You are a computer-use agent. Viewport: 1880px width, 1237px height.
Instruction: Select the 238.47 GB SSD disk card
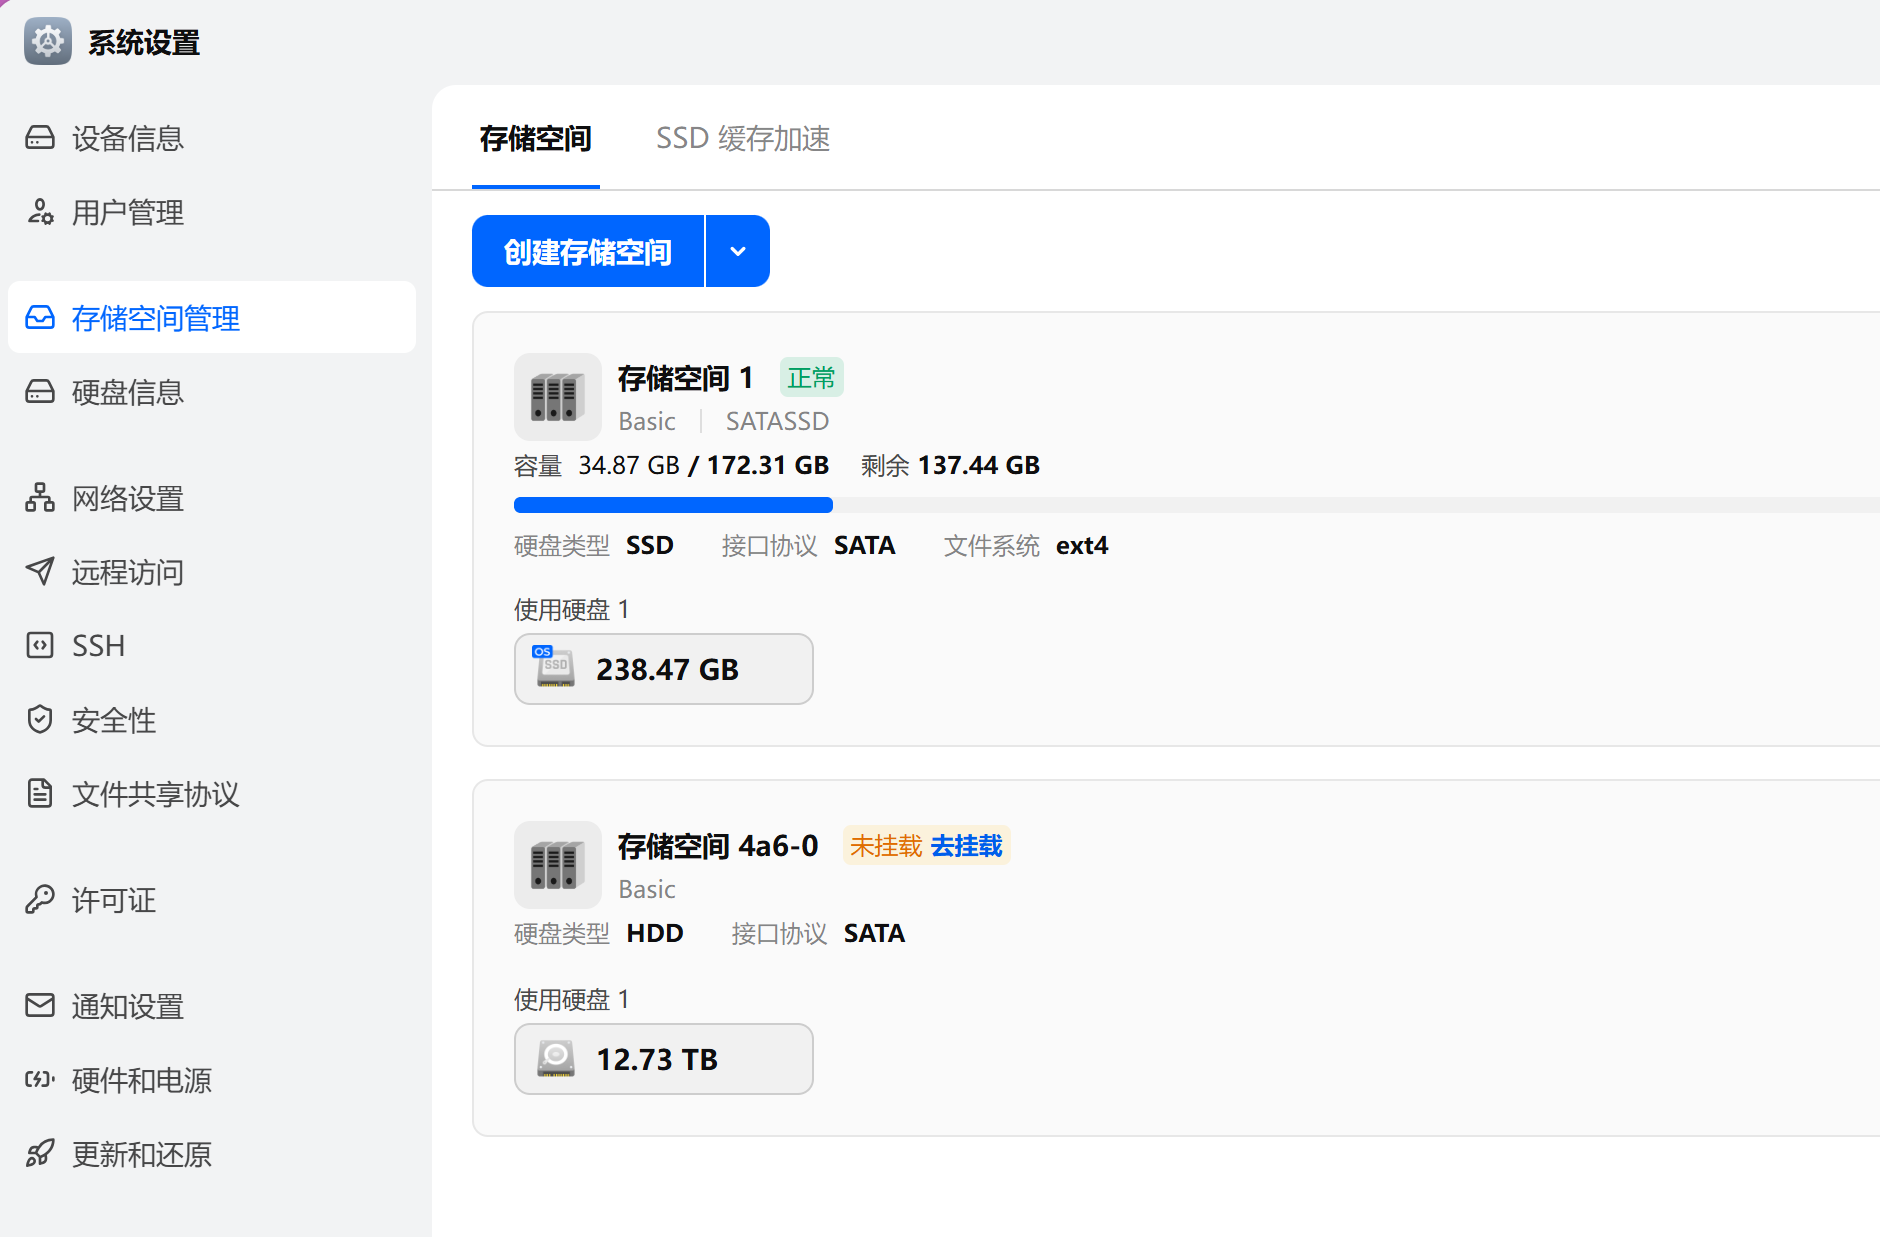pos(663,669)
